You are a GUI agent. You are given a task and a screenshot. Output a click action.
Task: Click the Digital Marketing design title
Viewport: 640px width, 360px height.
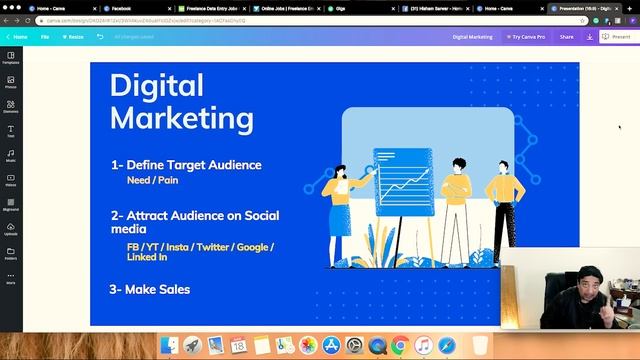coord(472,37)
